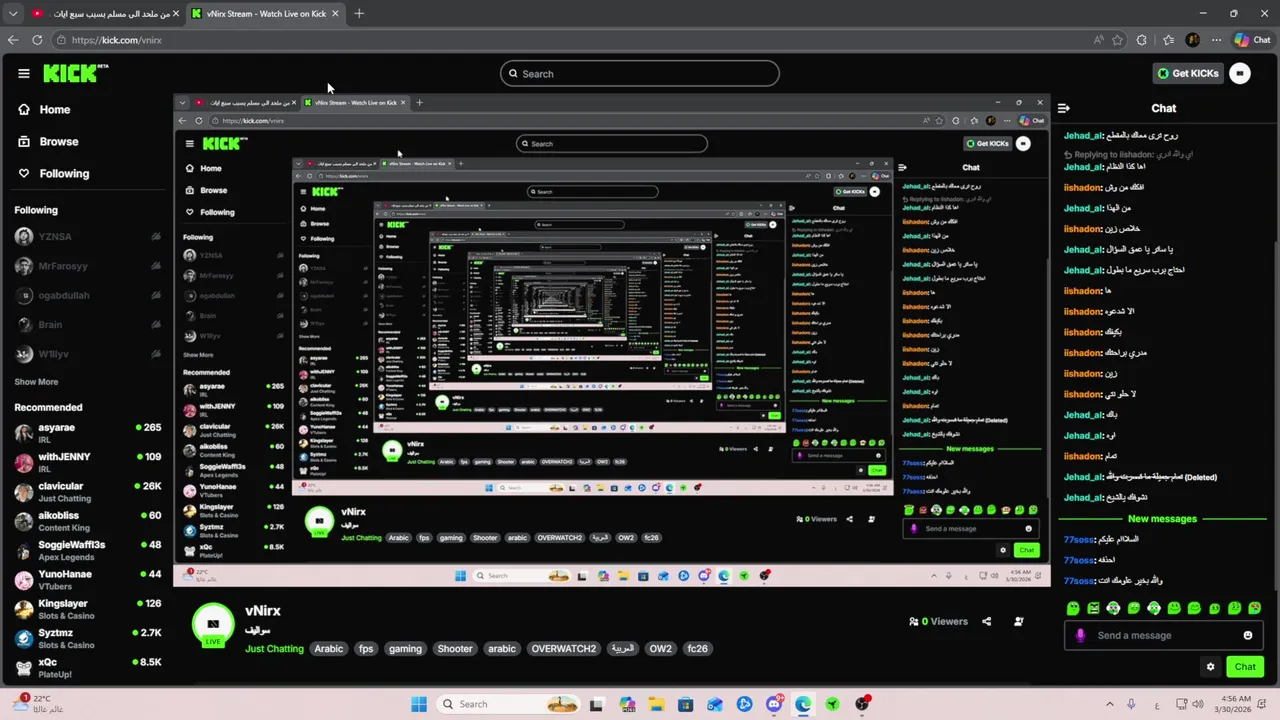The height and width of the screenshot is (720, 1280).
Task: Click the green KICK logo
Action: 75,73
